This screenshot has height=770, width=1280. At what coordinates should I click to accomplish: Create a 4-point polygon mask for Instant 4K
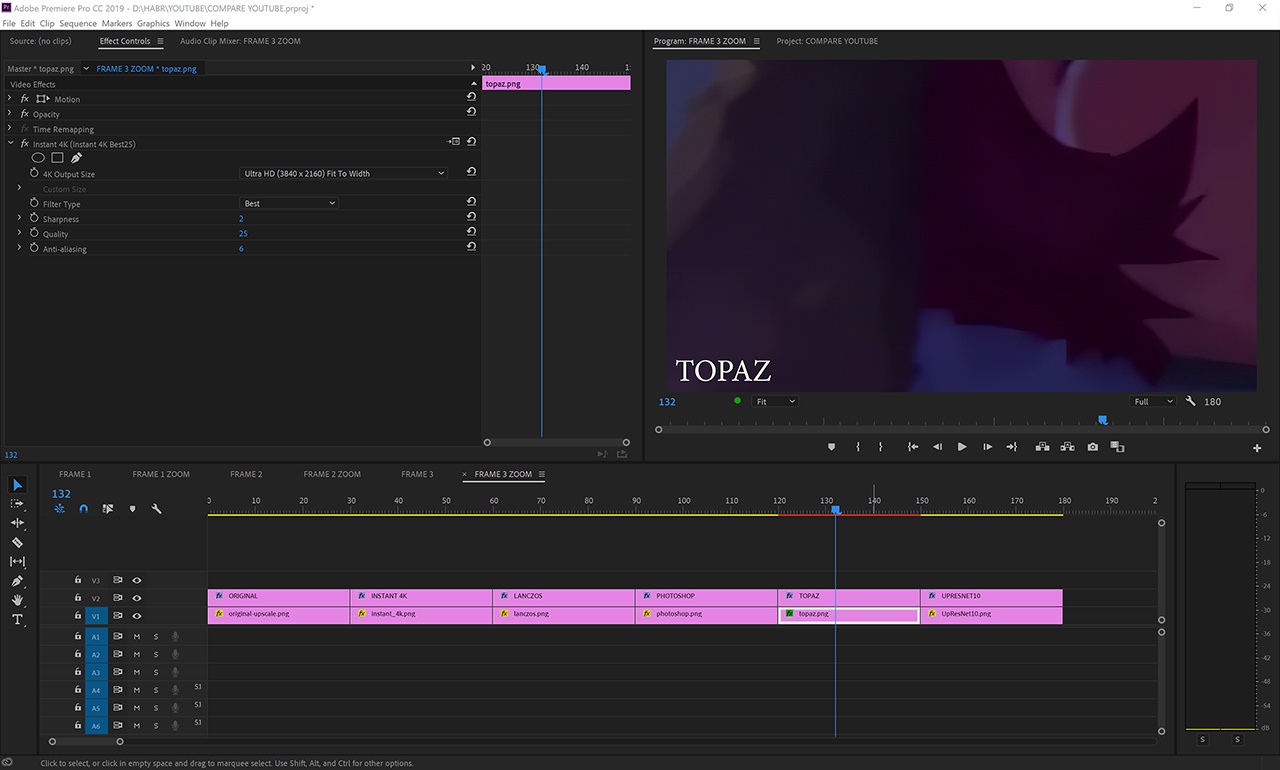(57, 158)
